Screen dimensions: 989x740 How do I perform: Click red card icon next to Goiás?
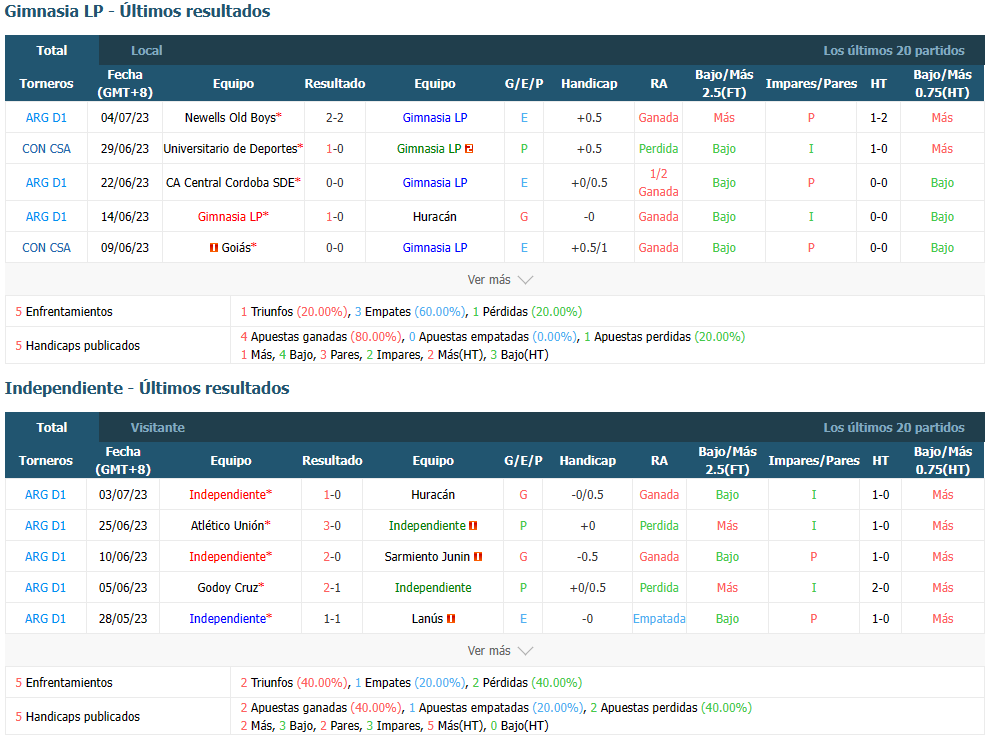tap(214, 248)
